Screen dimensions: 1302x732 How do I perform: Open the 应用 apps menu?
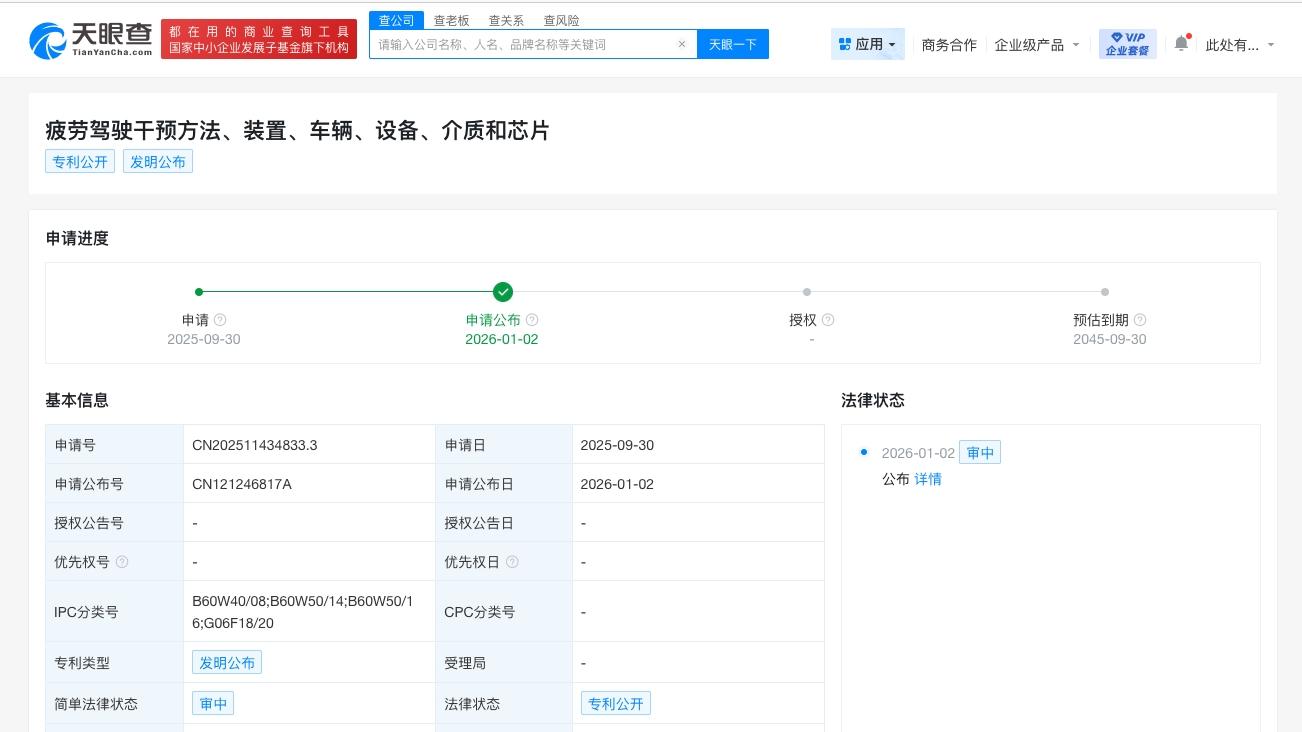pyautogui.click(x=866, y=43)
